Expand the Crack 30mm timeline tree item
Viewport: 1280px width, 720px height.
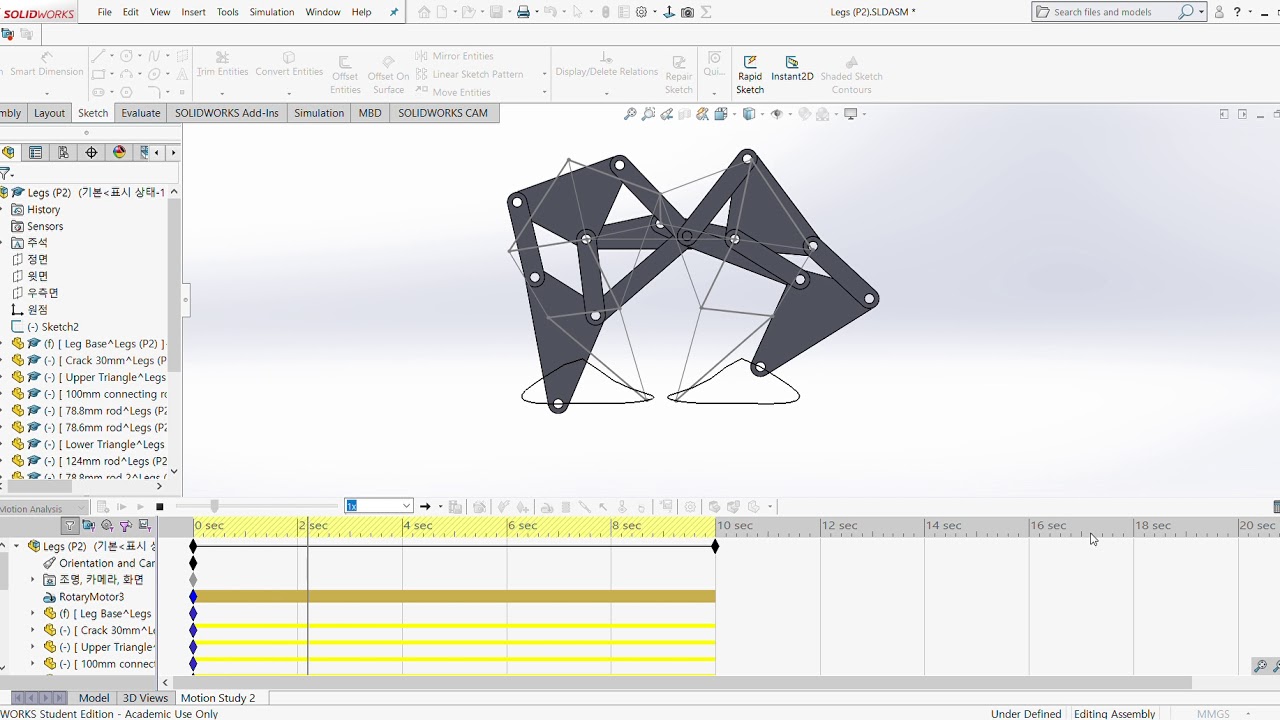(32, 630)
